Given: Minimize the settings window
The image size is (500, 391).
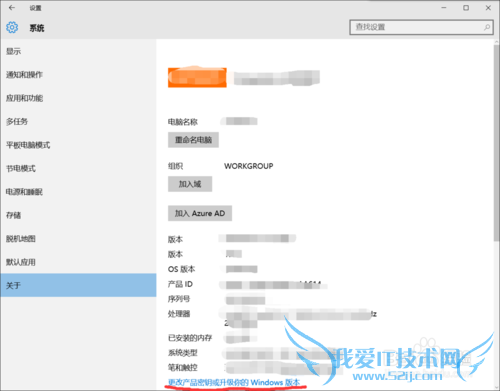Looking at the screenshot, I should pos(444,8).
